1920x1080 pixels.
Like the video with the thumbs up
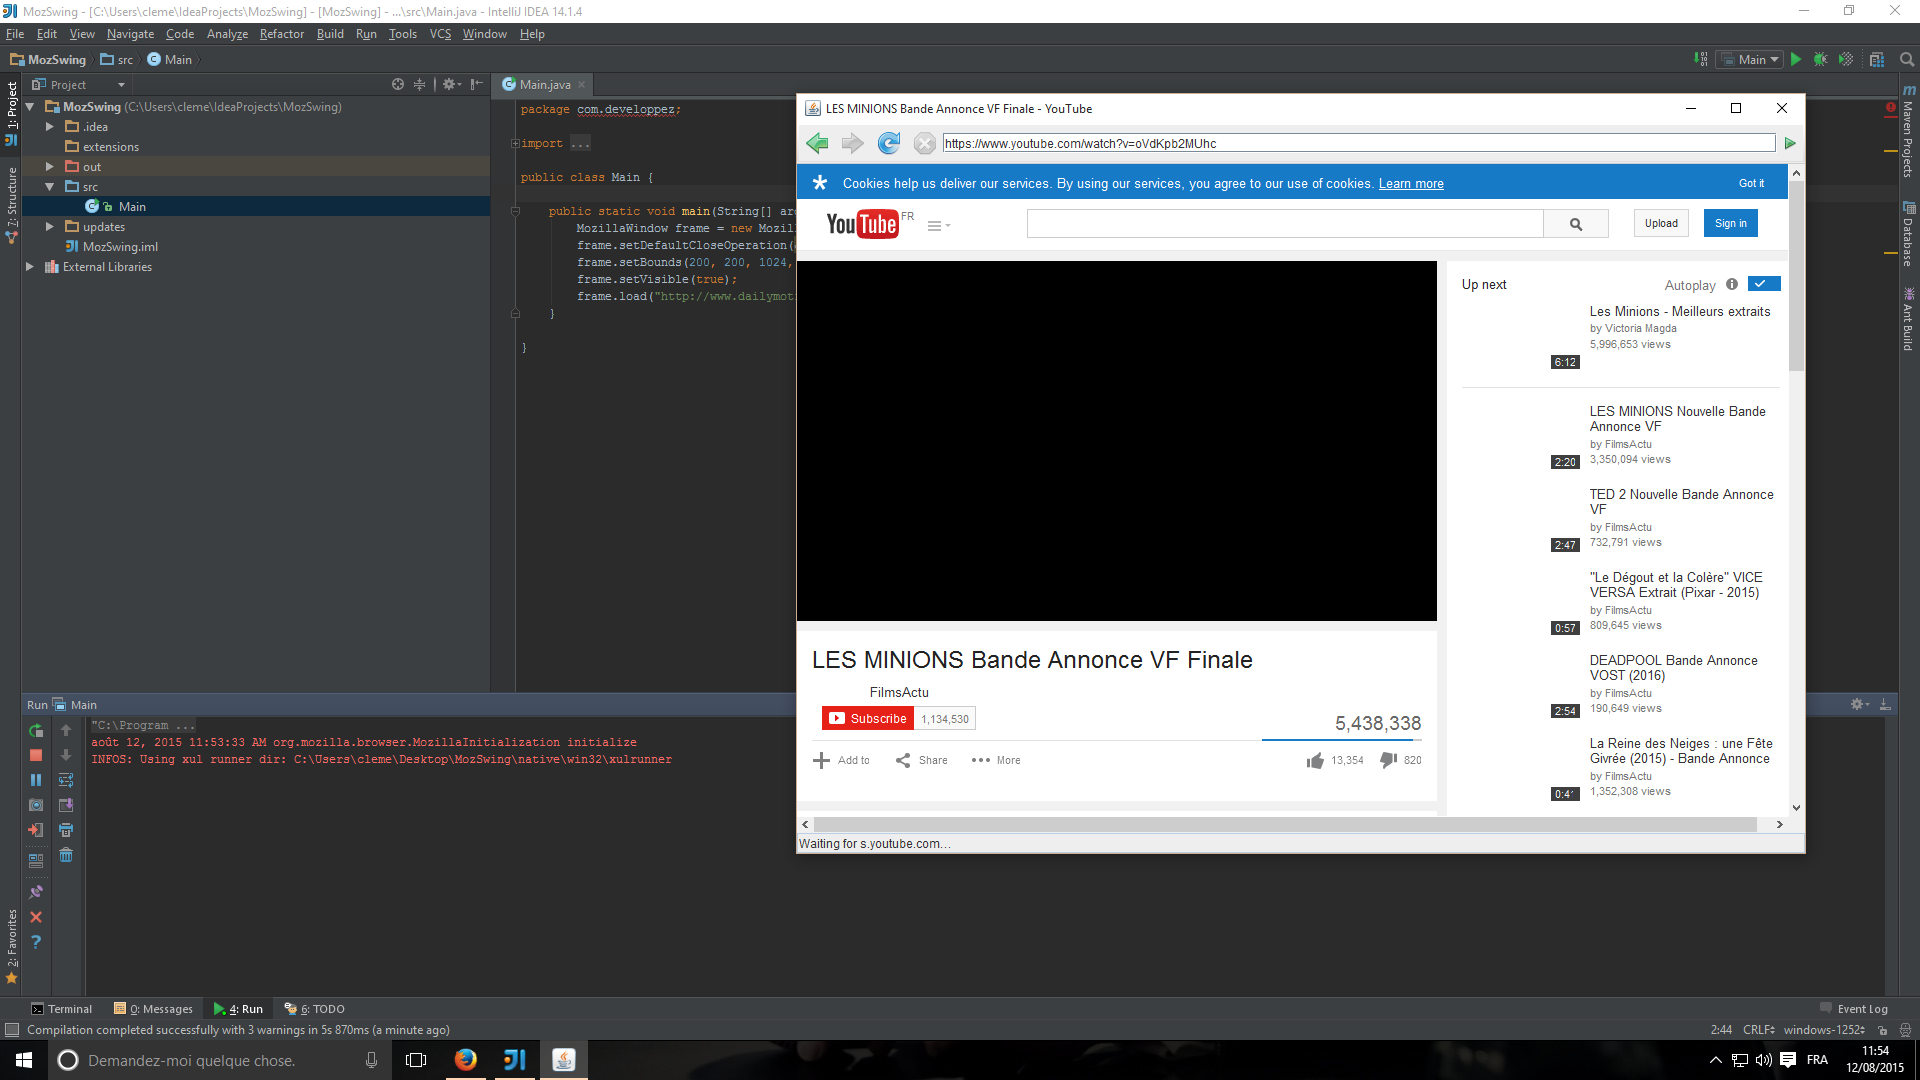pos(1315,761)
